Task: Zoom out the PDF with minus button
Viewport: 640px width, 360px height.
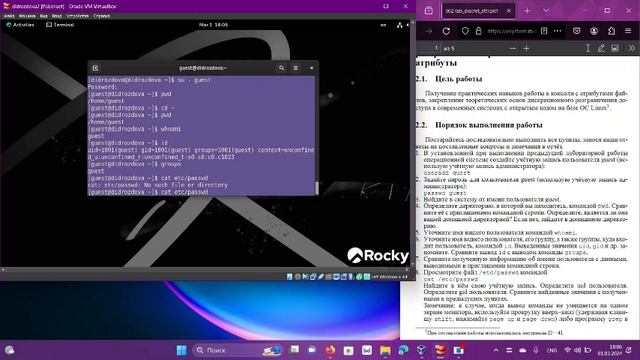Action: click(513, 49)
